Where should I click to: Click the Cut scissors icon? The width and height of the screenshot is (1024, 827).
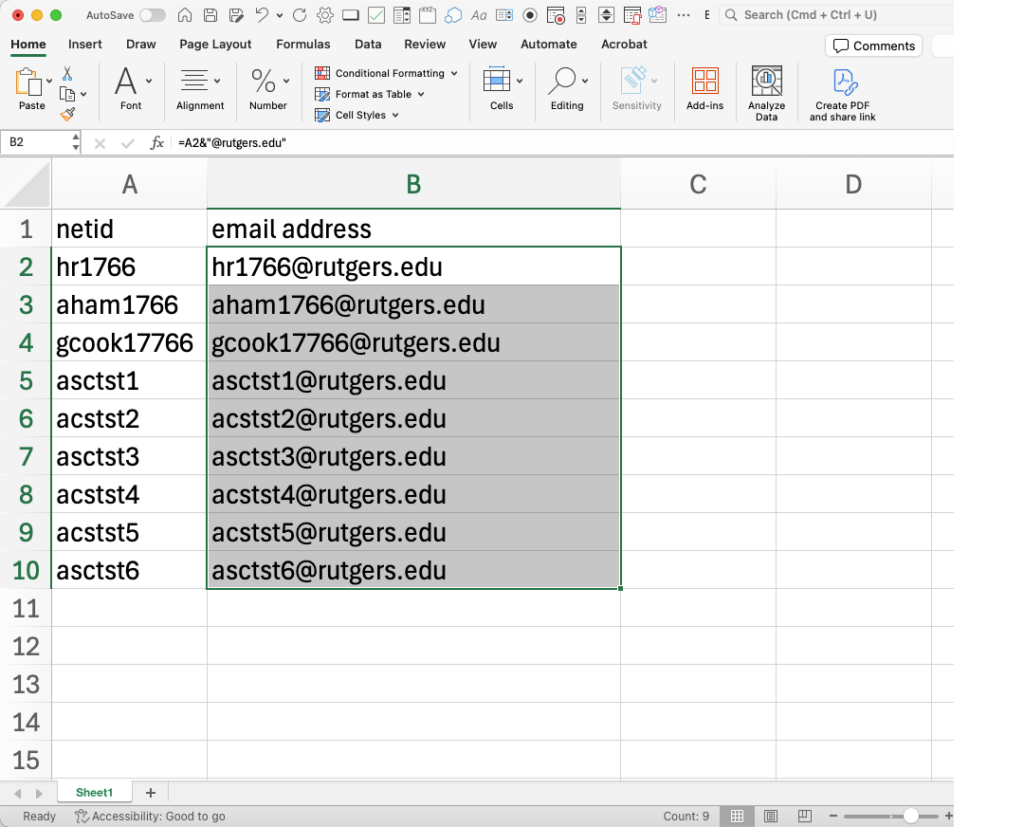tap(67, 73)
